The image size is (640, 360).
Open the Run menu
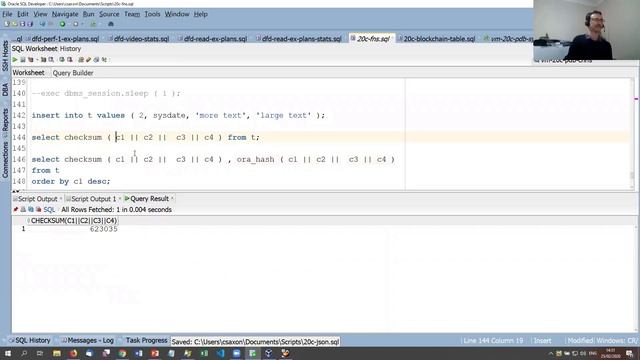[x=89, y=14]
